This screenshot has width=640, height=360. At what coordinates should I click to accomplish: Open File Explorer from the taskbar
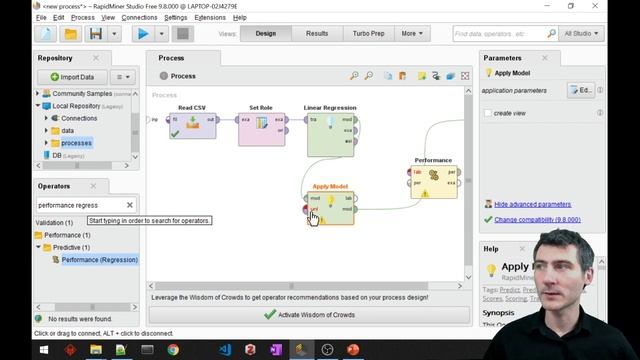click(x=96, y=350)
